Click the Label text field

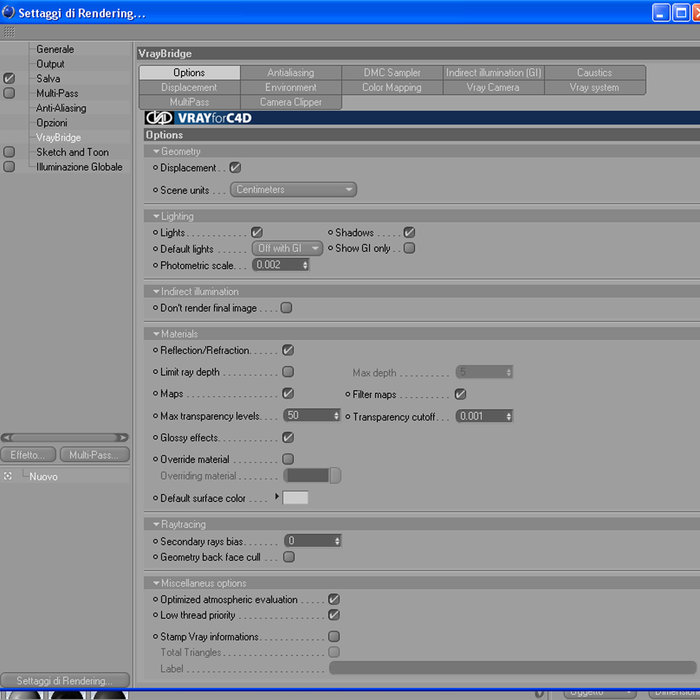coord(513,668)
